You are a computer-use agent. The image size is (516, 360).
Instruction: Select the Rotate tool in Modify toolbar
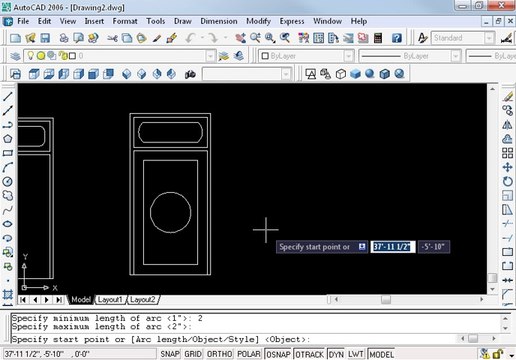tap(507, 181)
